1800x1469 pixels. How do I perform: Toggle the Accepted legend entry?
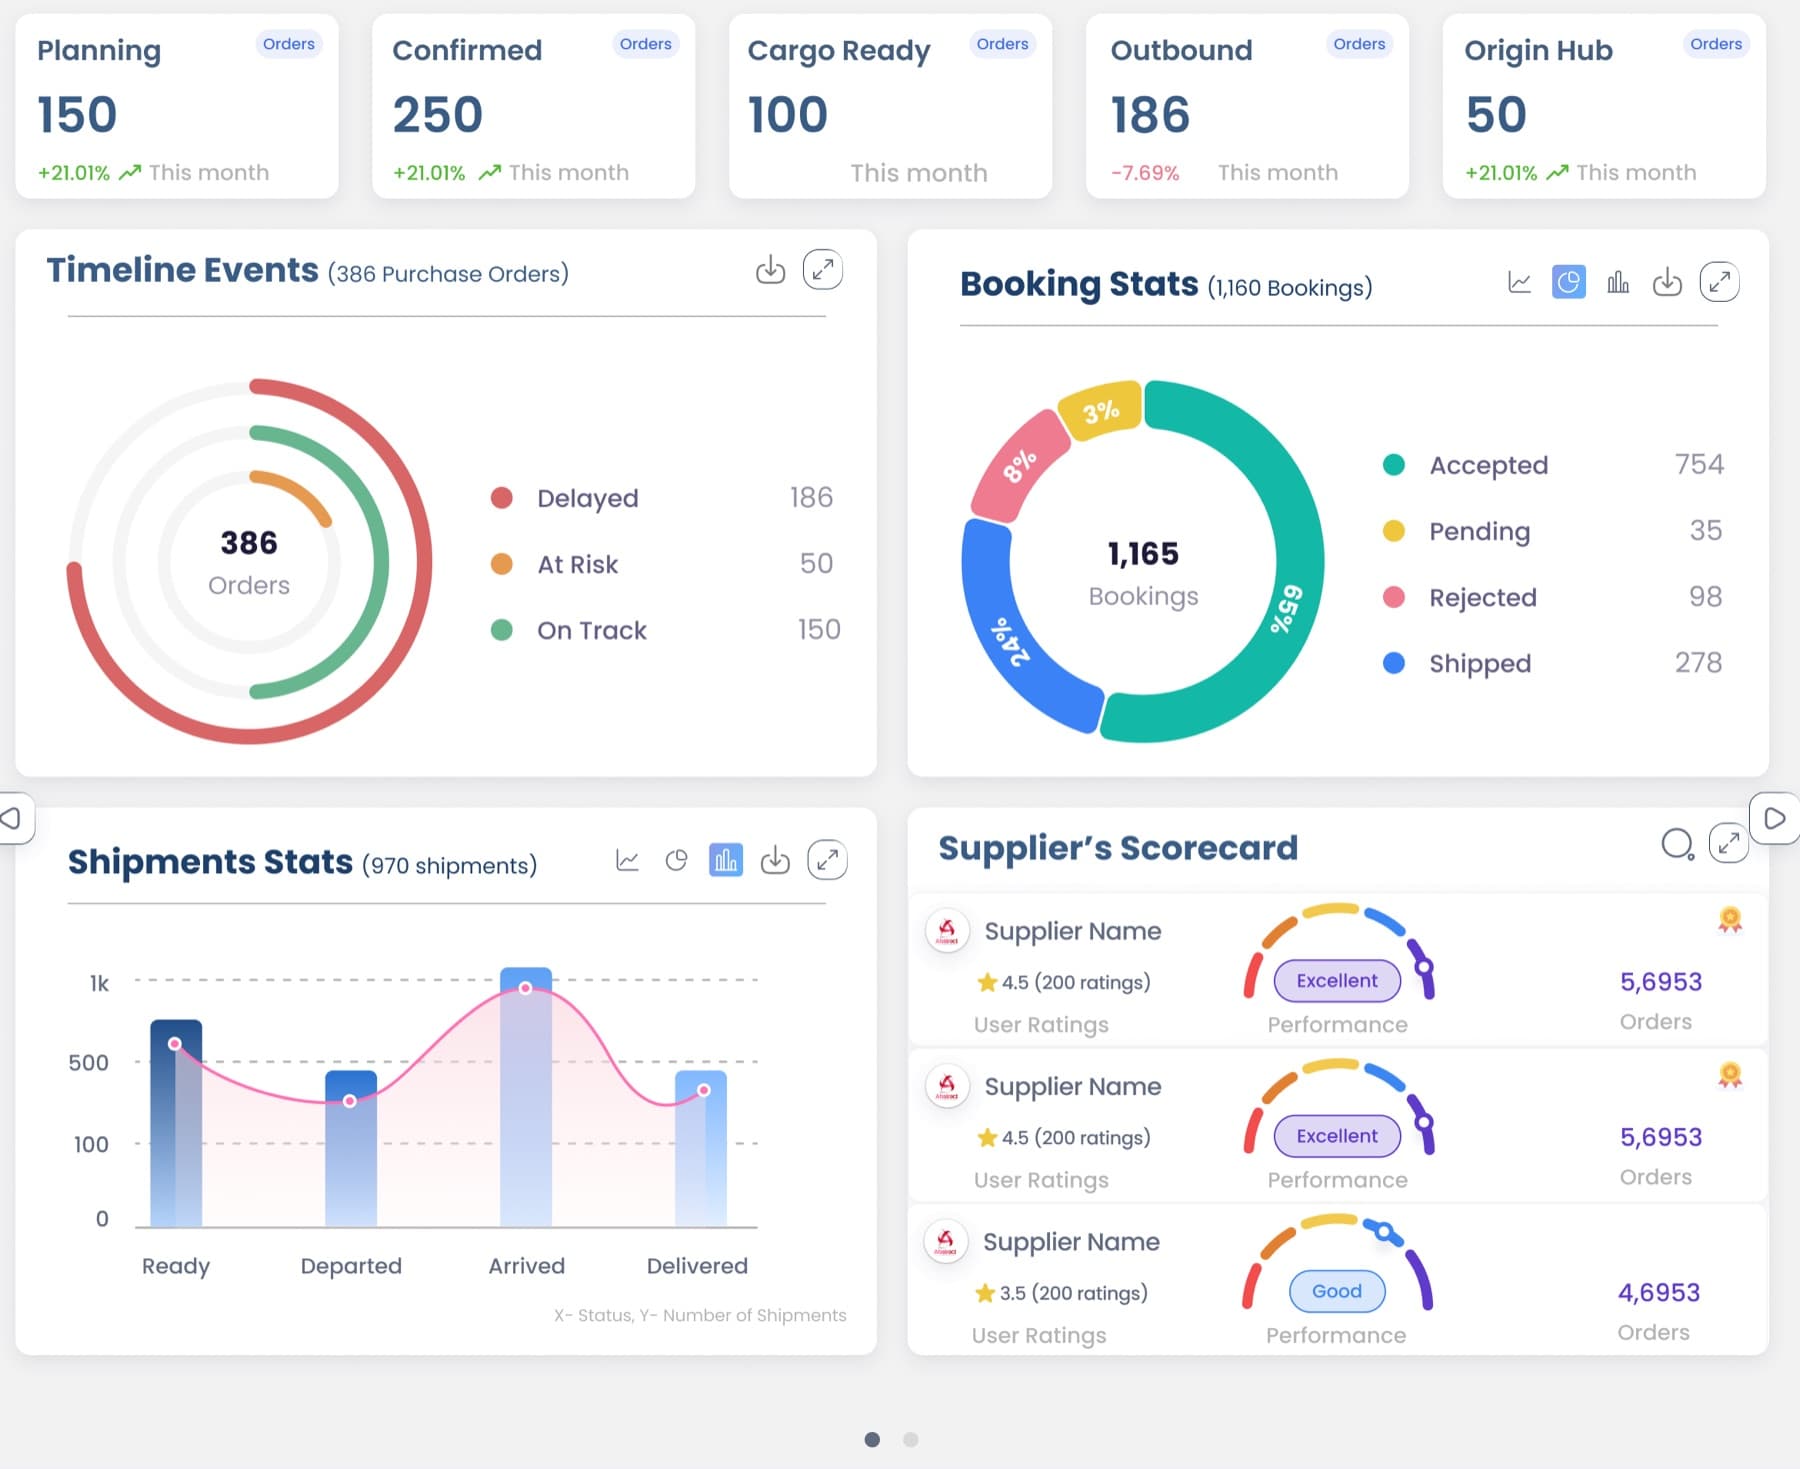[x=1553, y=465]
